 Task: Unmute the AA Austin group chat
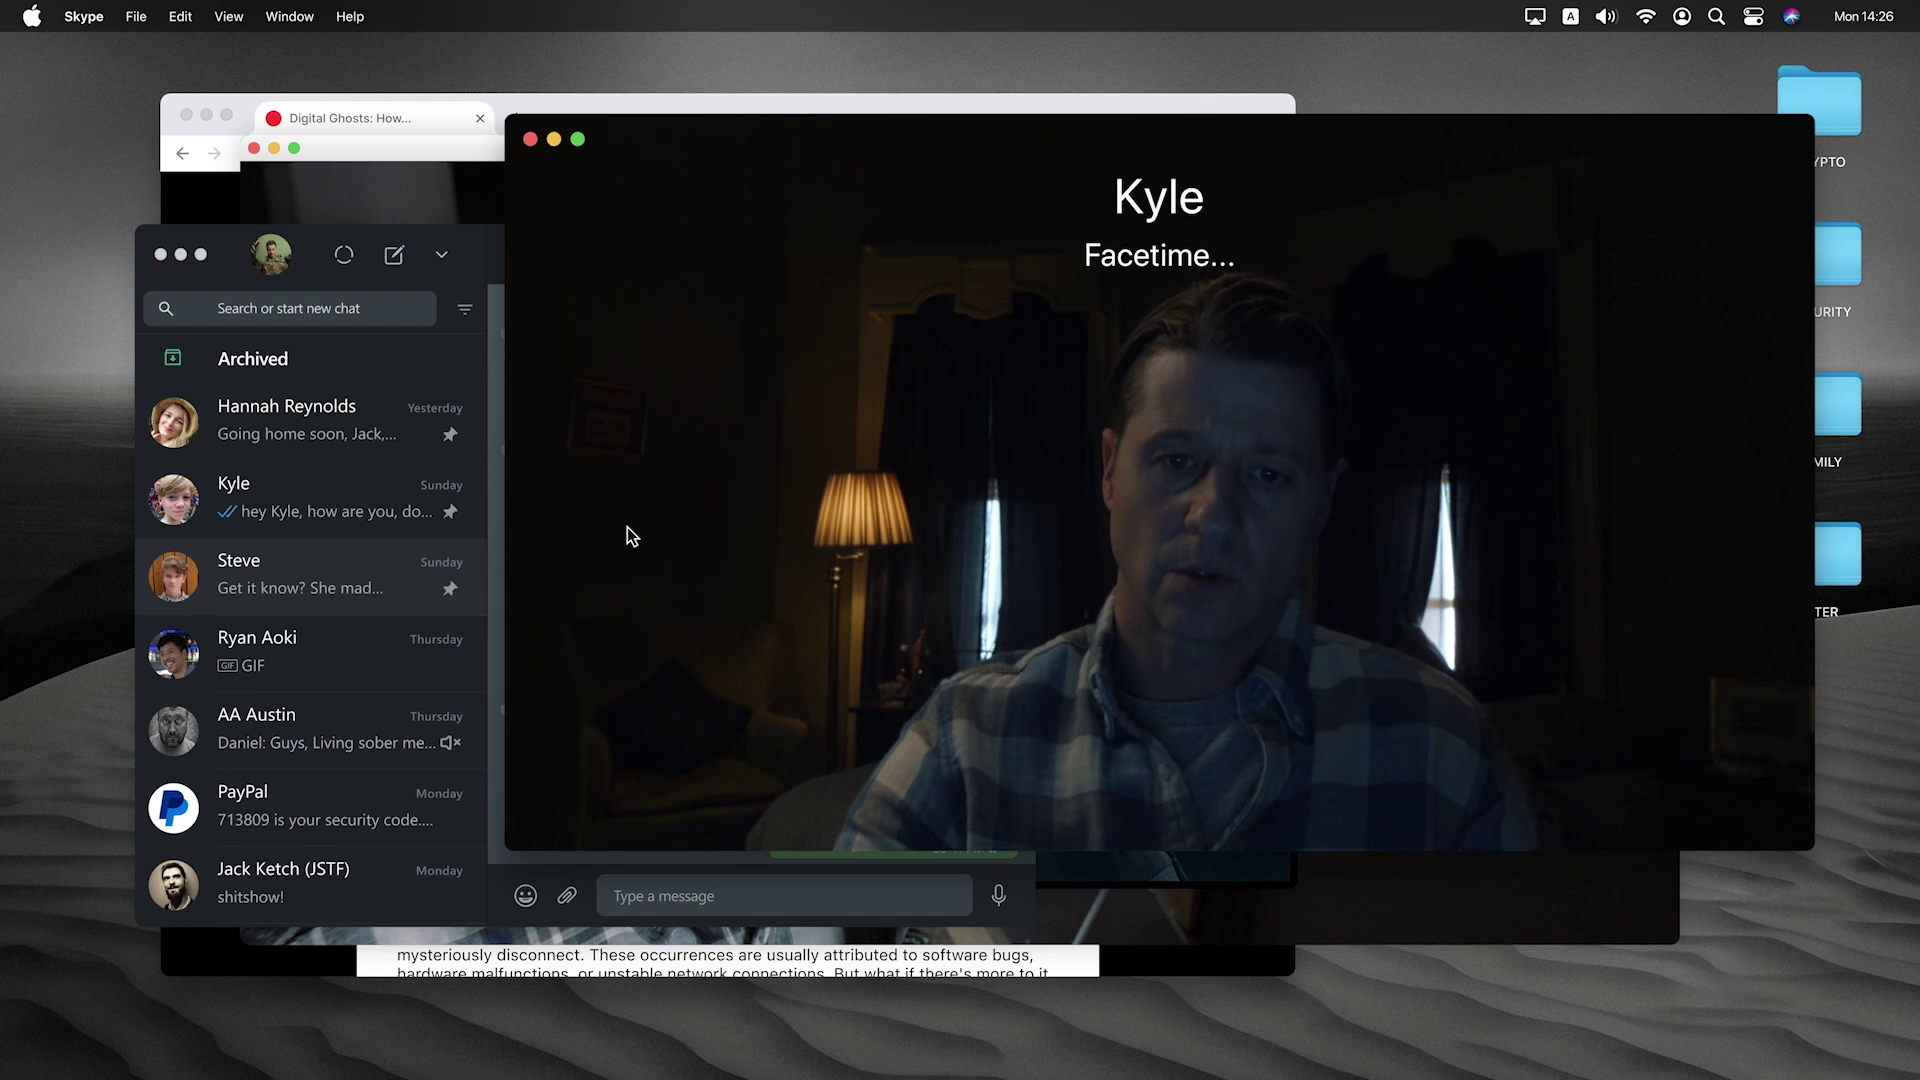coord(450,743)
